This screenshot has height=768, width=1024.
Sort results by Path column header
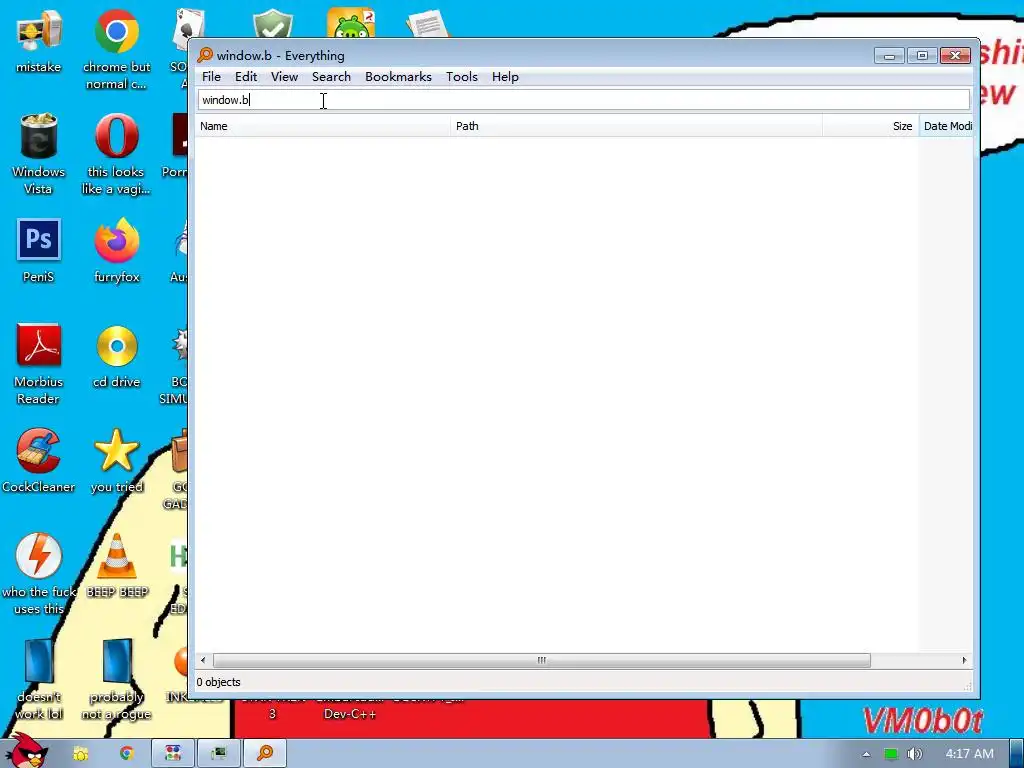[x=636, y=126]
